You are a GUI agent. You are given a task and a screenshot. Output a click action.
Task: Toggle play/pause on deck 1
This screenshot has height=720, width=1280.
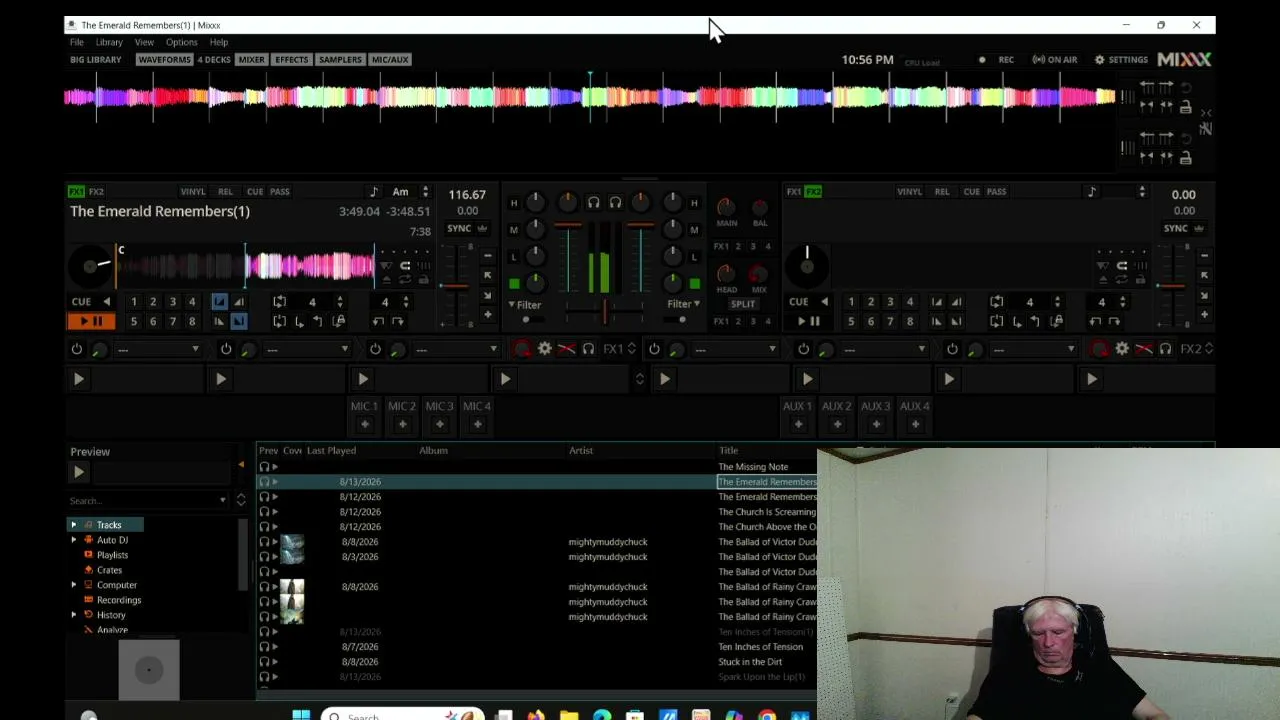point(90,321)
